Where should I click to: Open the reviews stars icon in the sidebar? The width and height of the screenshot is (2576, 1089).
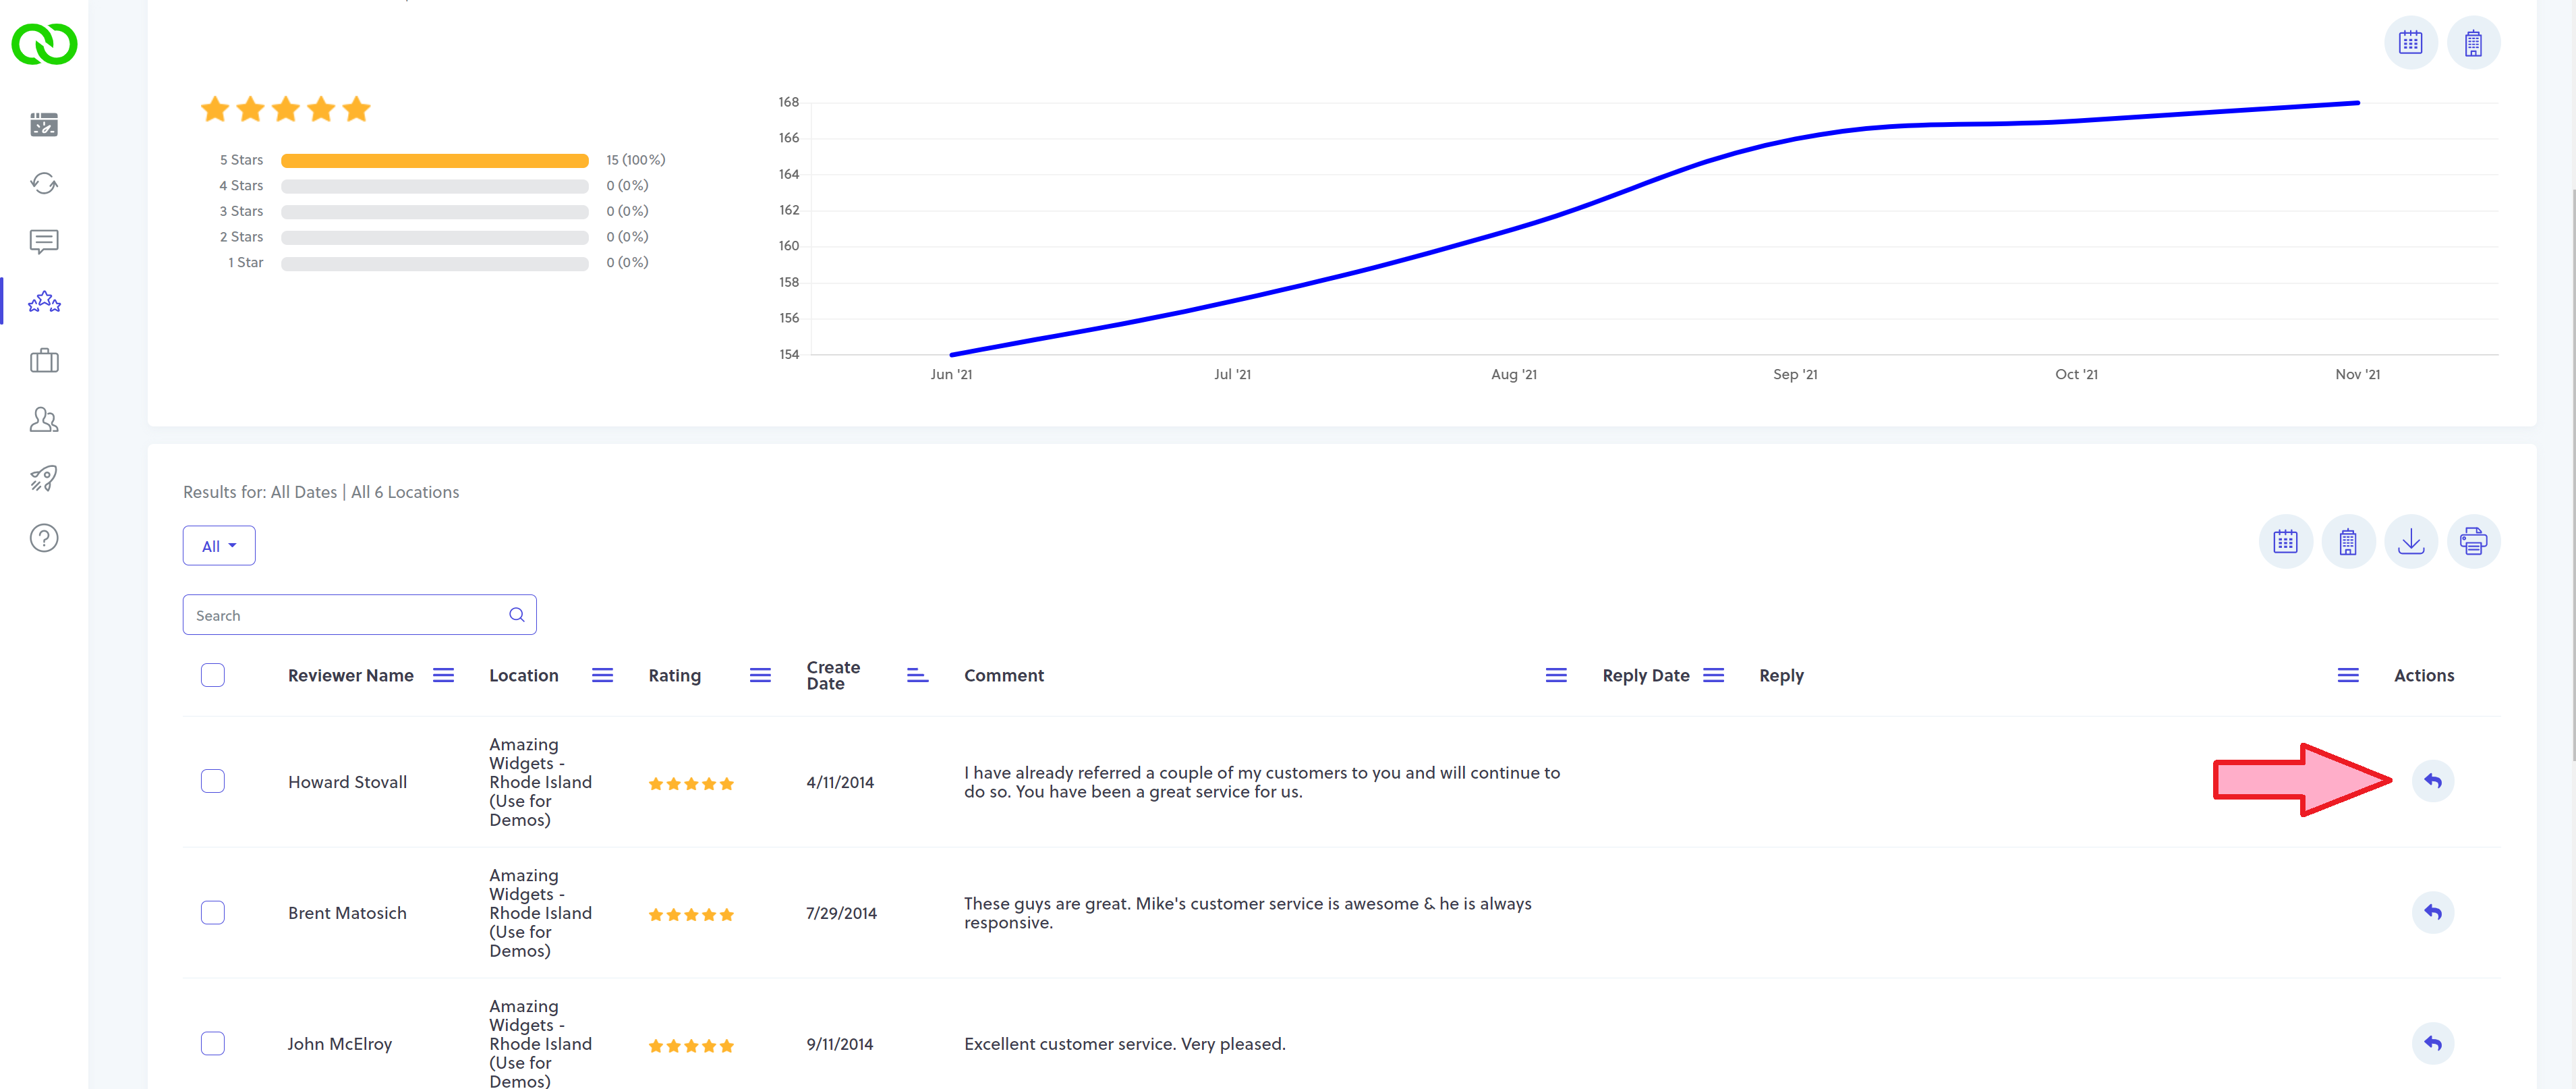click(44, 301)
